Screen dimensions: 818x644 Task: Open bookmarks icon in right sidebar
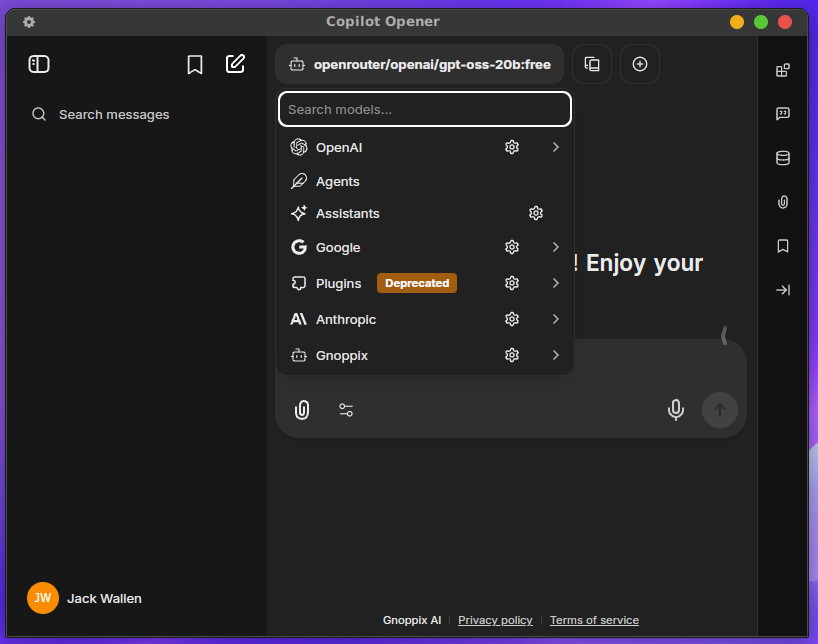(x=783, y=246)
